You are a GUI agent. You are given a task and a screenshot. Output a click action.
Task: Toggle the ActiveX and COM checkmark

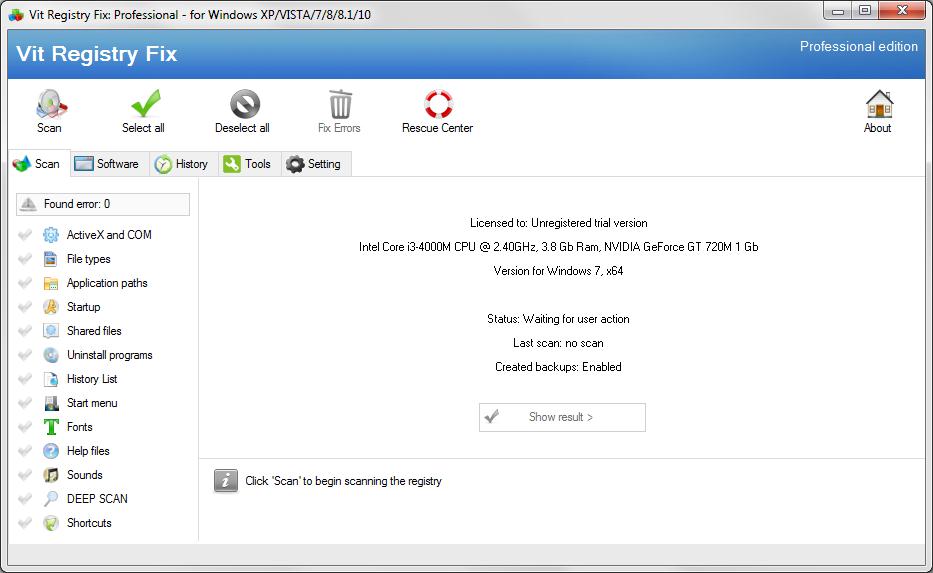pyautogui.click(x=25, y=235)
